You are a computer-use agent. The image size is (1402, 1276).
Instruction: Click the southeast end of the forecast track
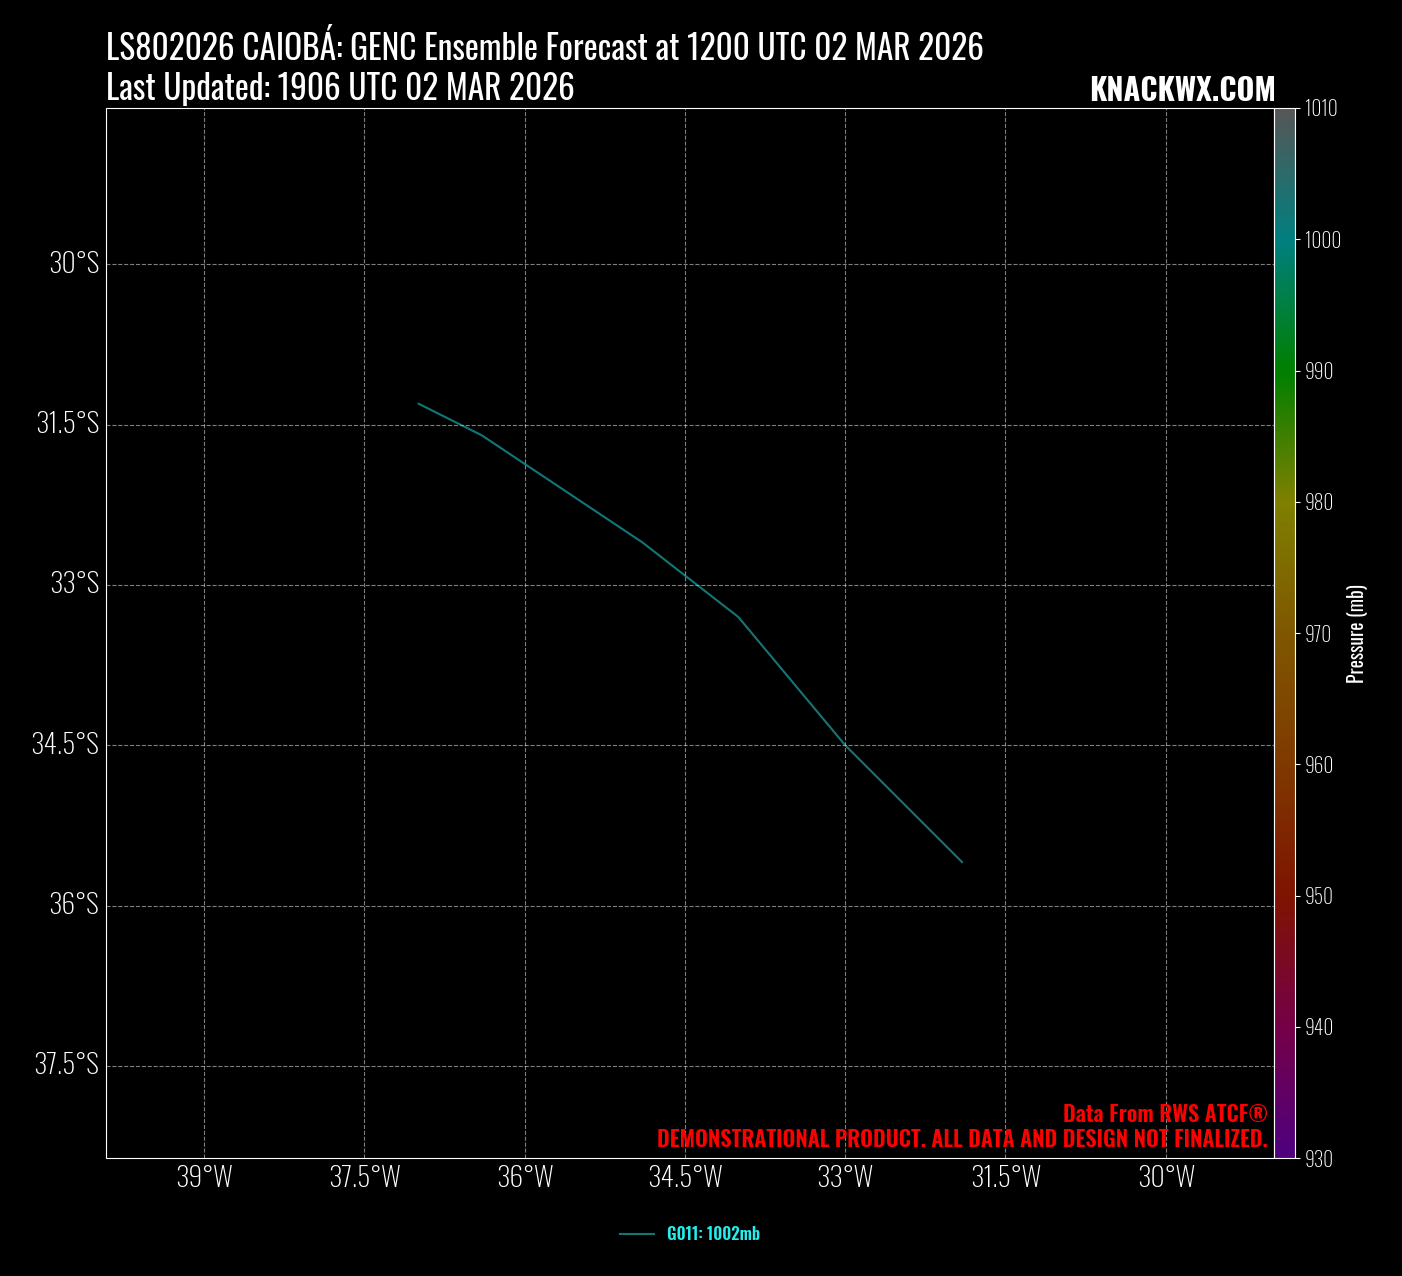click(961, 861)
